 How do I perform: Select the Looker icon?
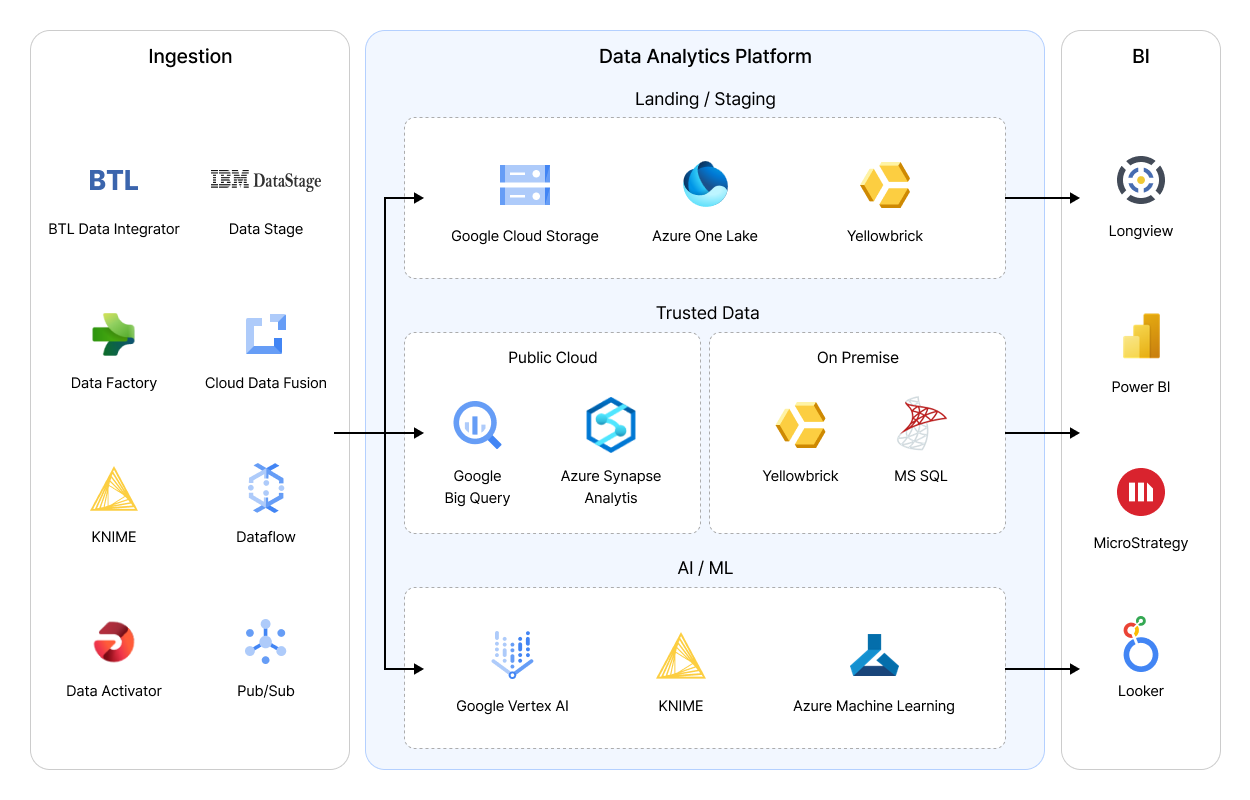pyautogui.click(x=1141, y=644)
